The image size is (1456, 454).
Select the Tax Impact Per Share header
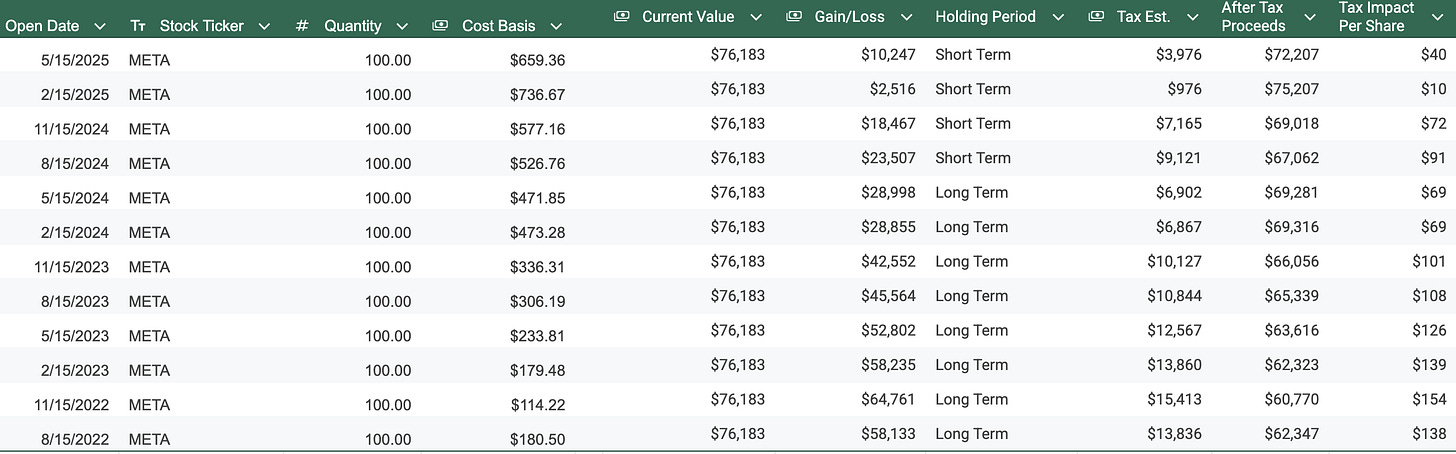(x=1377, y=17)
